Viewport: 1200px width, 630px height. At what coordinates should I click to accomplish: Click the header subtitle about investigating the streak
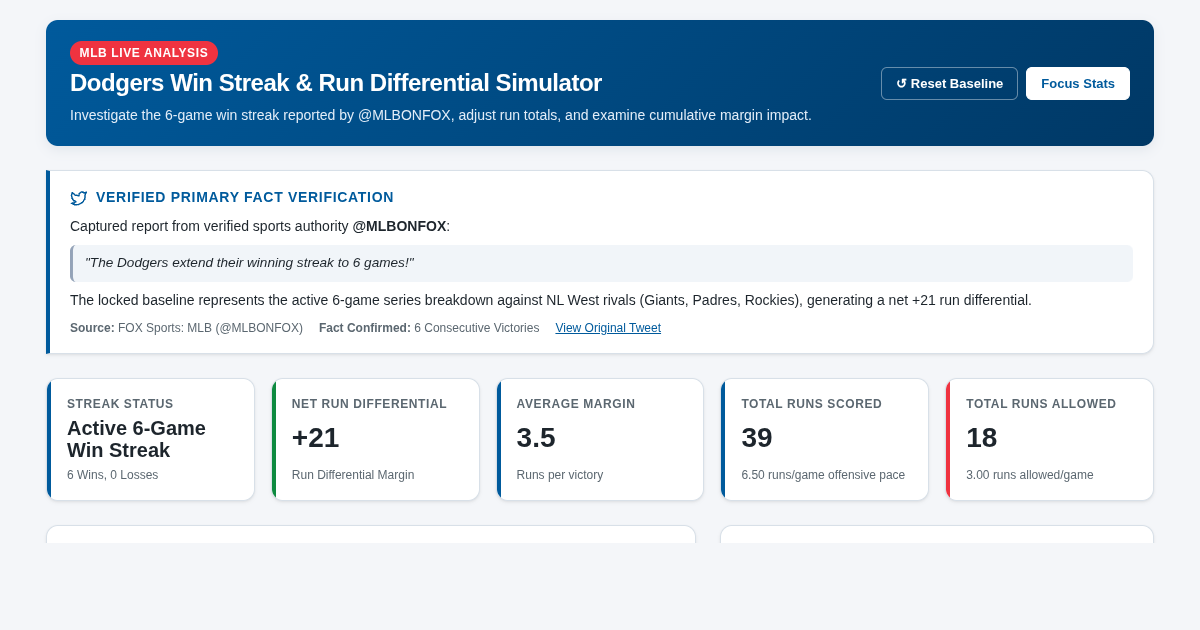pyautogui.click(x=441, y=115)
